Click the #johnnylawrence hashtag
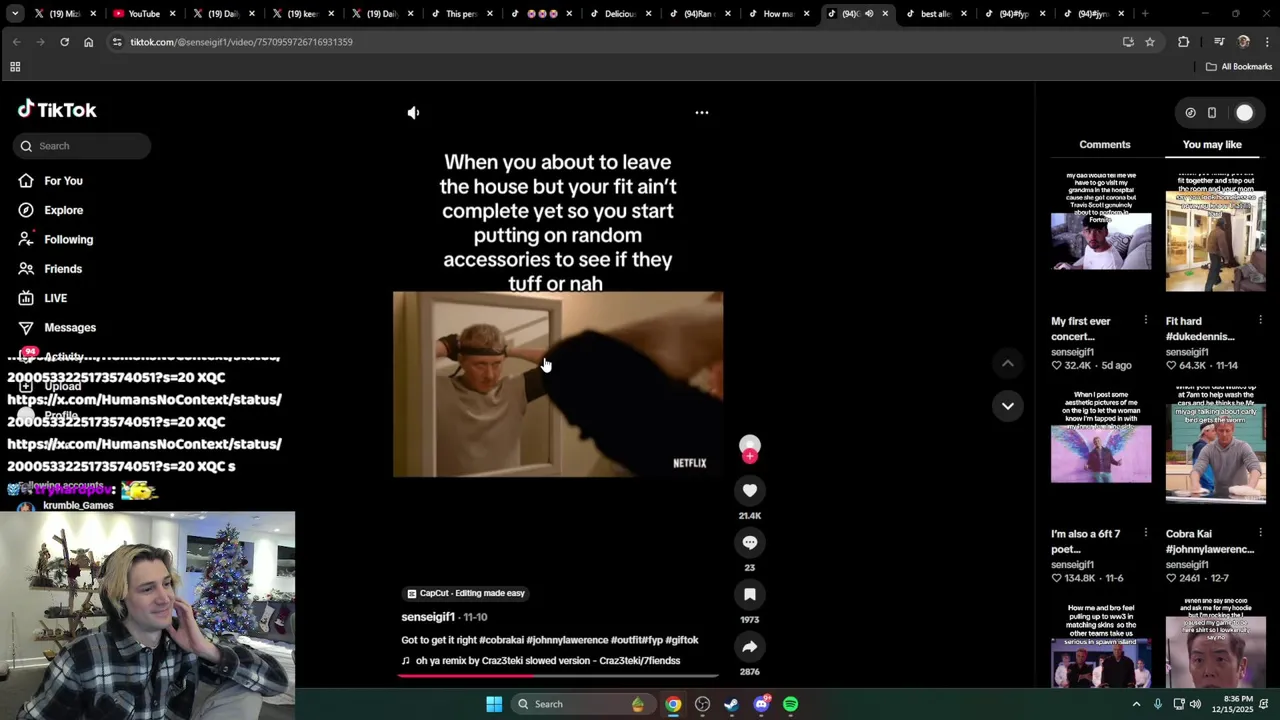The height and width of the screenshot is (720, 1280). 567,640
